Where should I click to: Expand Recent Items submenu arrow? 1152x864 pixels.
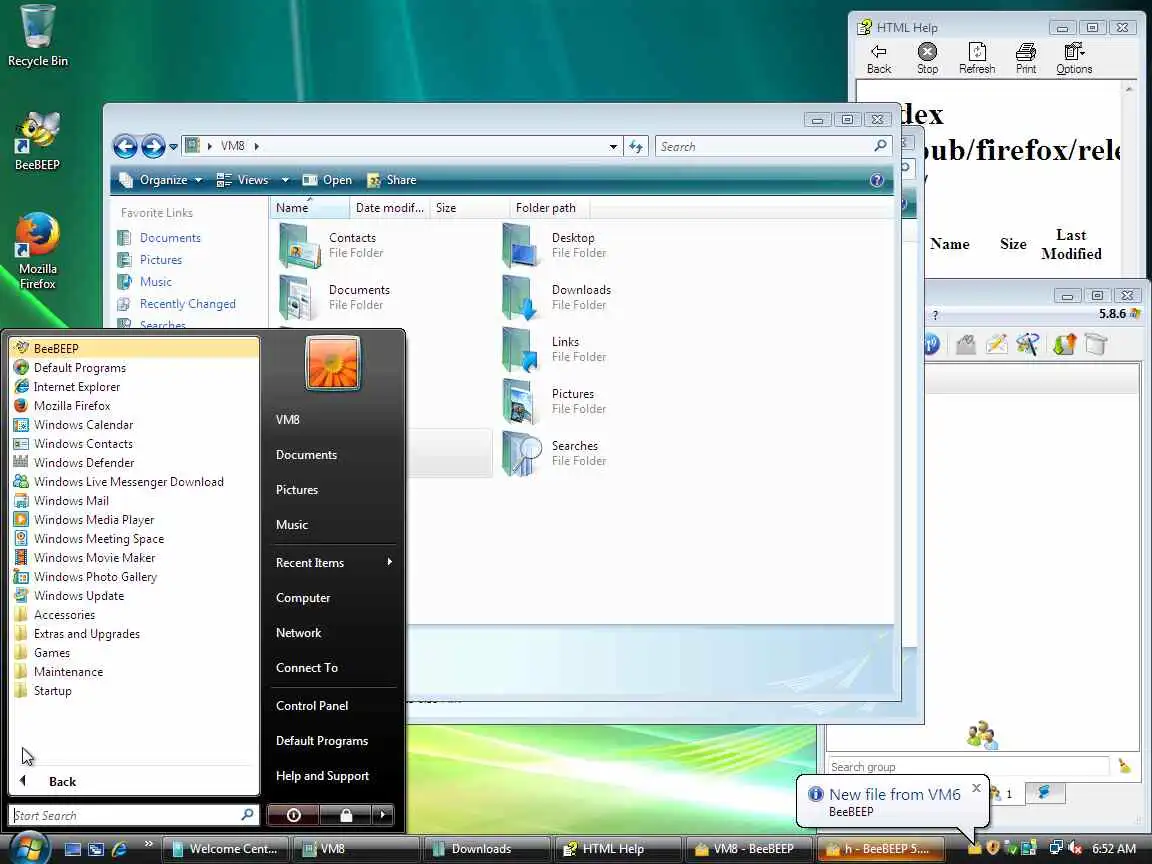pyautogui.click(x=389, y=562)
